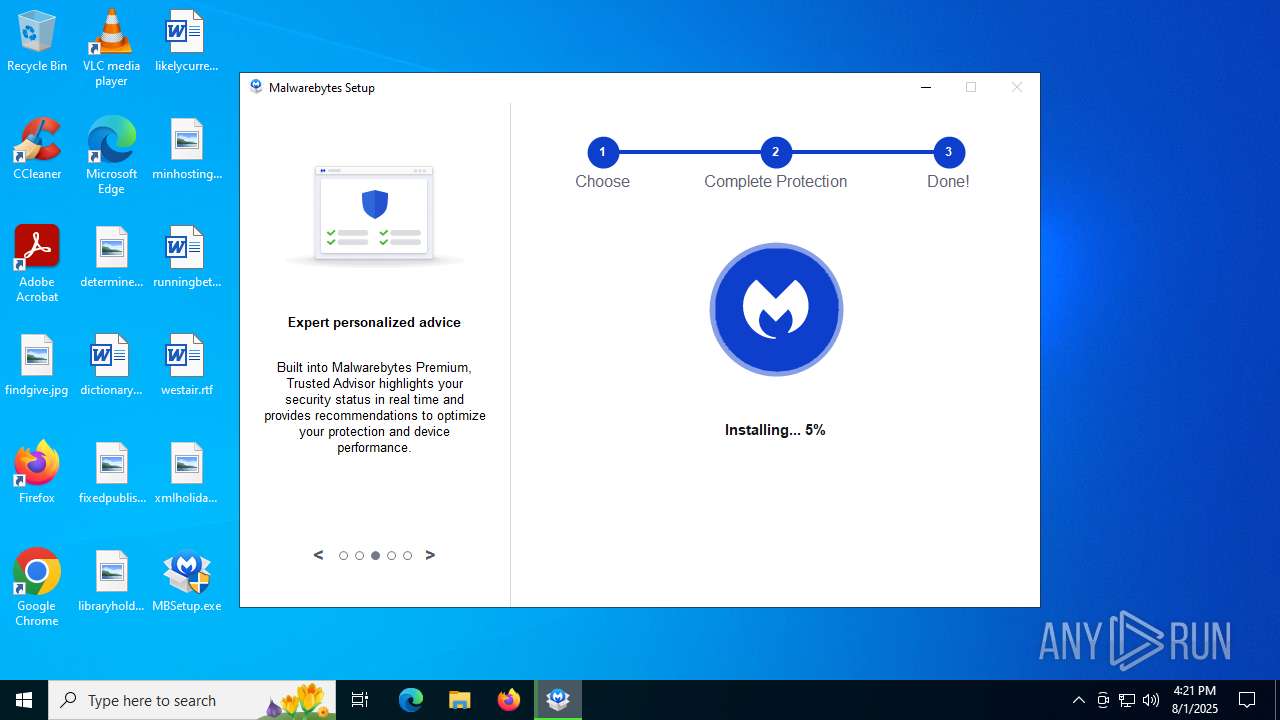Click the Installing... 5% status text
The height and width of the screenshot is (720, 1280).
click(x=775, y=430)
